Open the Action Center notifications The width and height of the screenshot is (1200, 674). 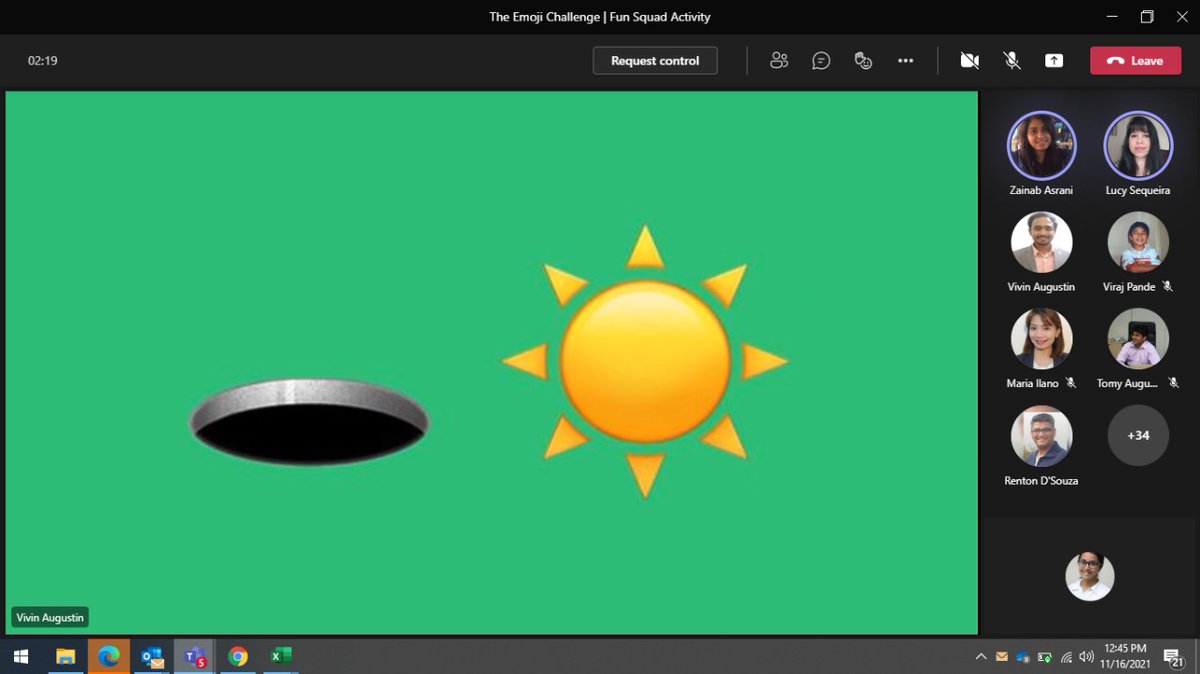(1174, 657)
